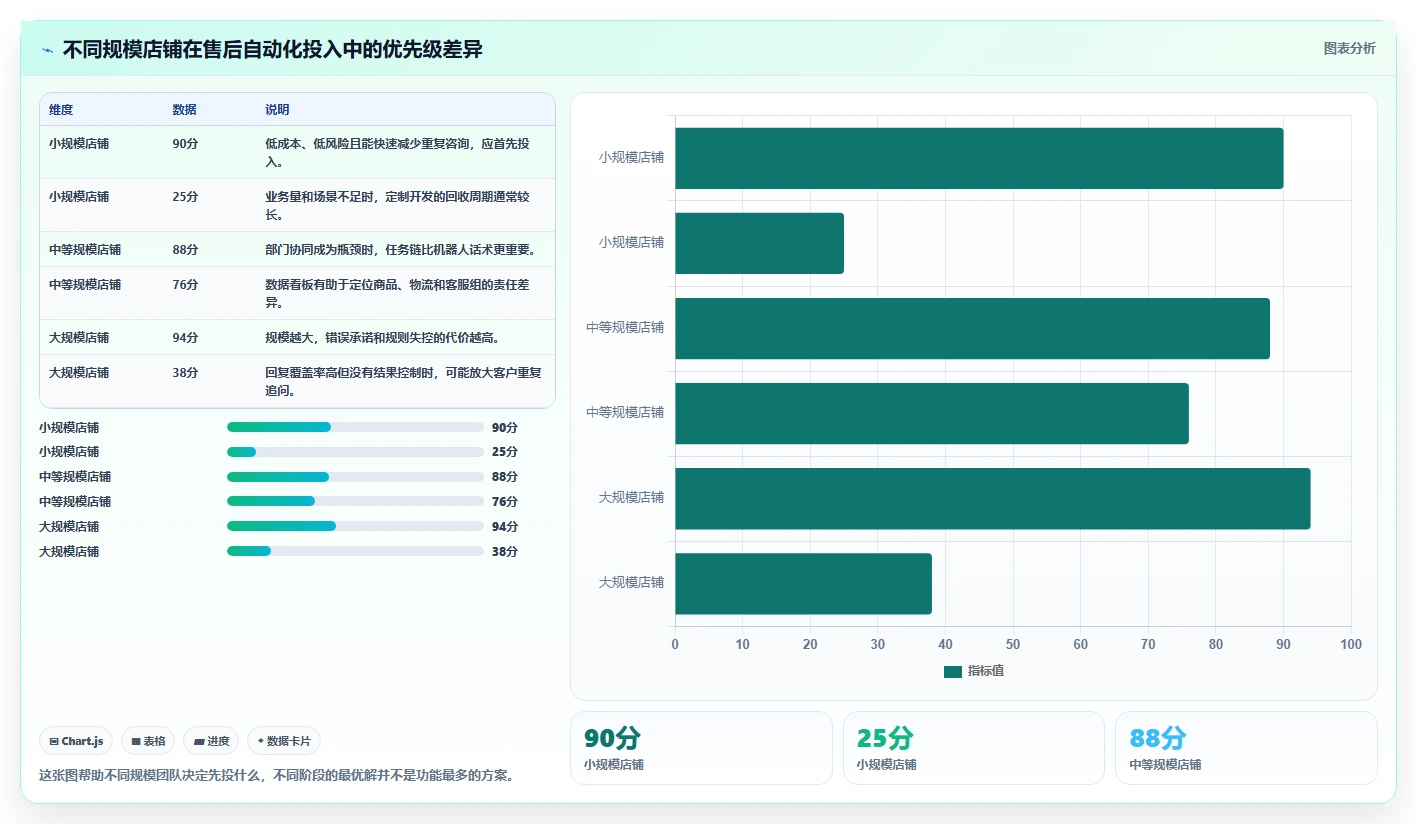Click the x-axis tick label 30
Viewport: 1417px width, 824px height.
tap(878, 645)
